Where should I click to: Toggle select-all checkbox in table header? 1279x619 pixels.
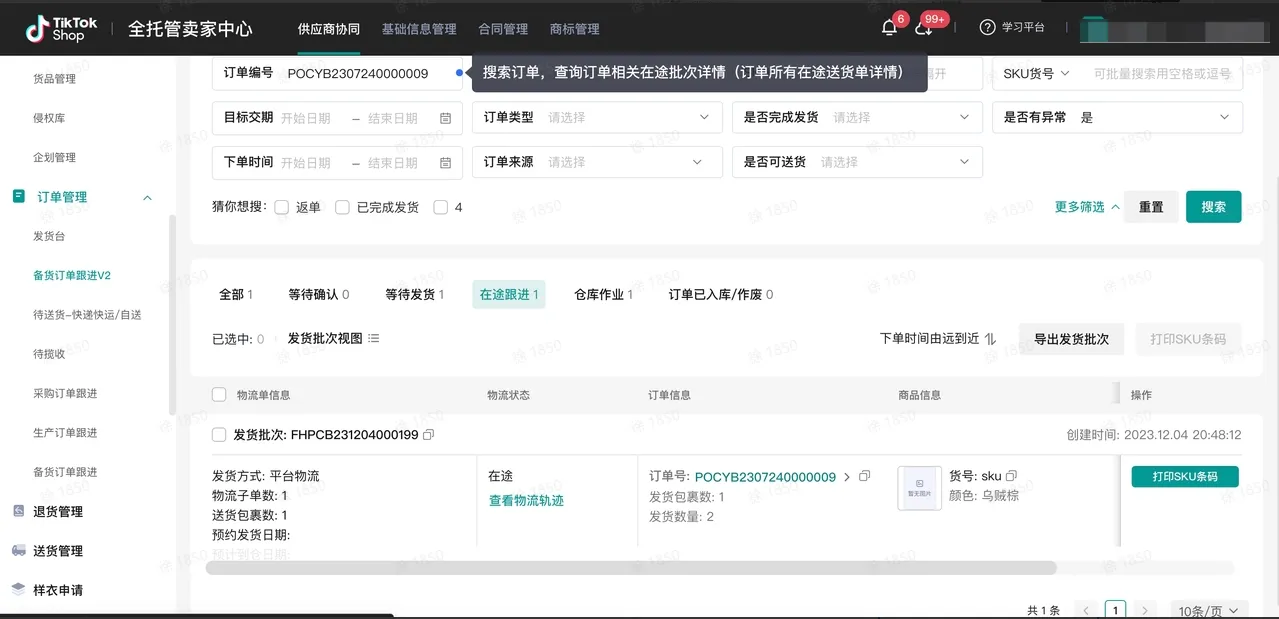219,395
